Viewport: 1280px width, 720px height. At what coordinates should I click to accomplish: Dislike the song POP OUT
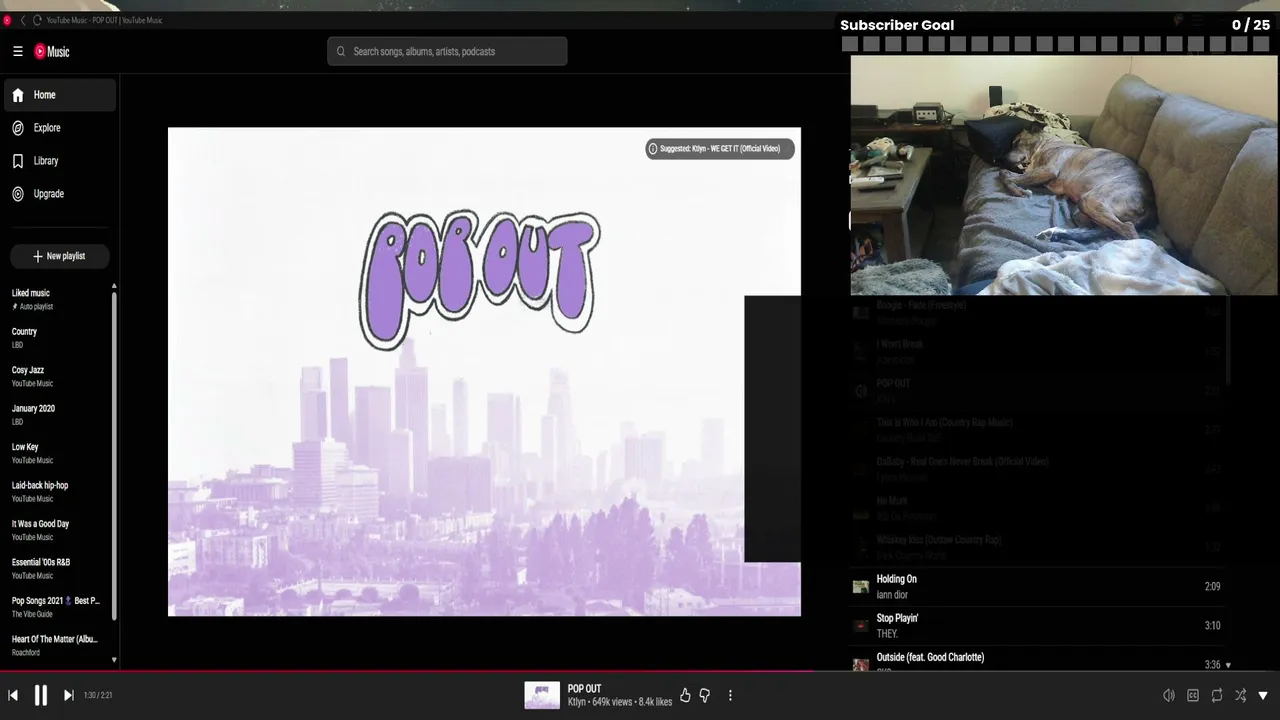[x=705, y=695]
